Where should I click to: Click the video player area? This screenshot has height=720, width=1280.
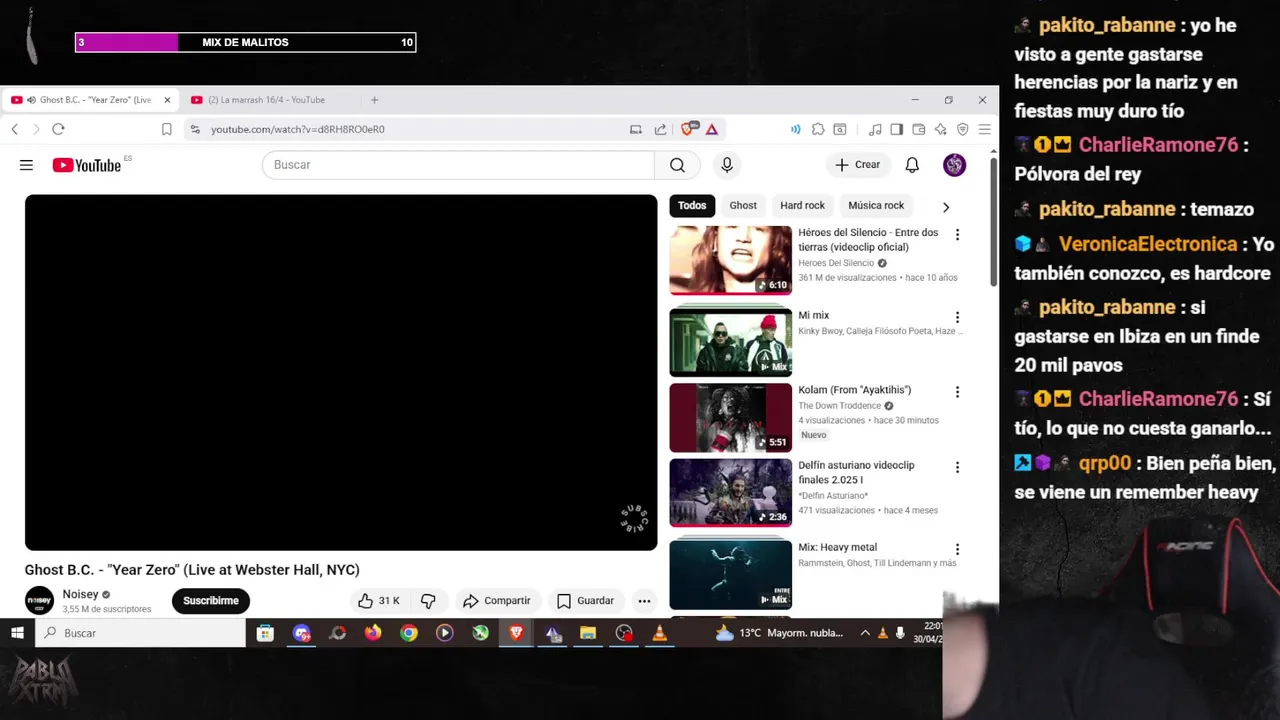tap(341, 372)
